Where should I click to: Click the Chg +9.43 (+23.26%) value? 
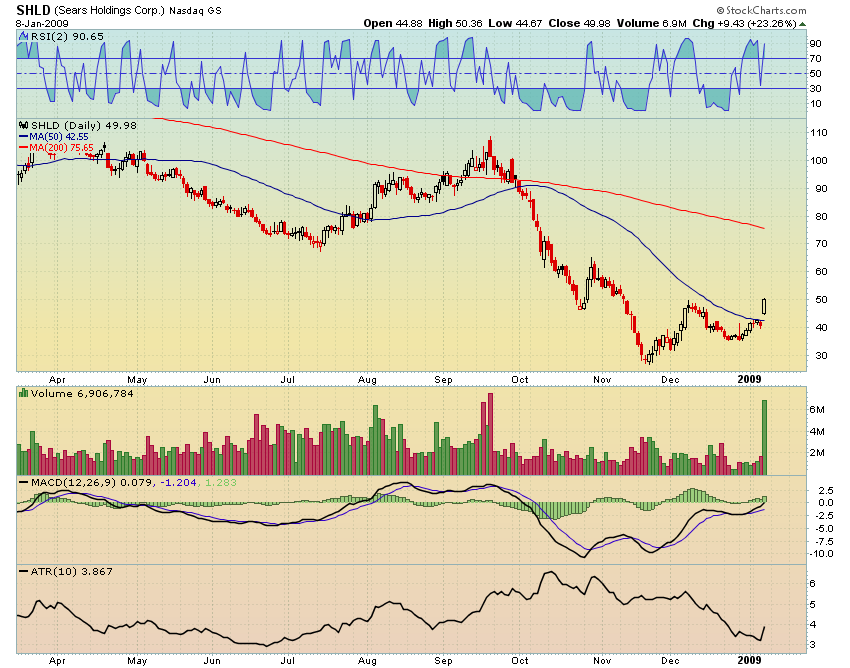click(744, 23)
